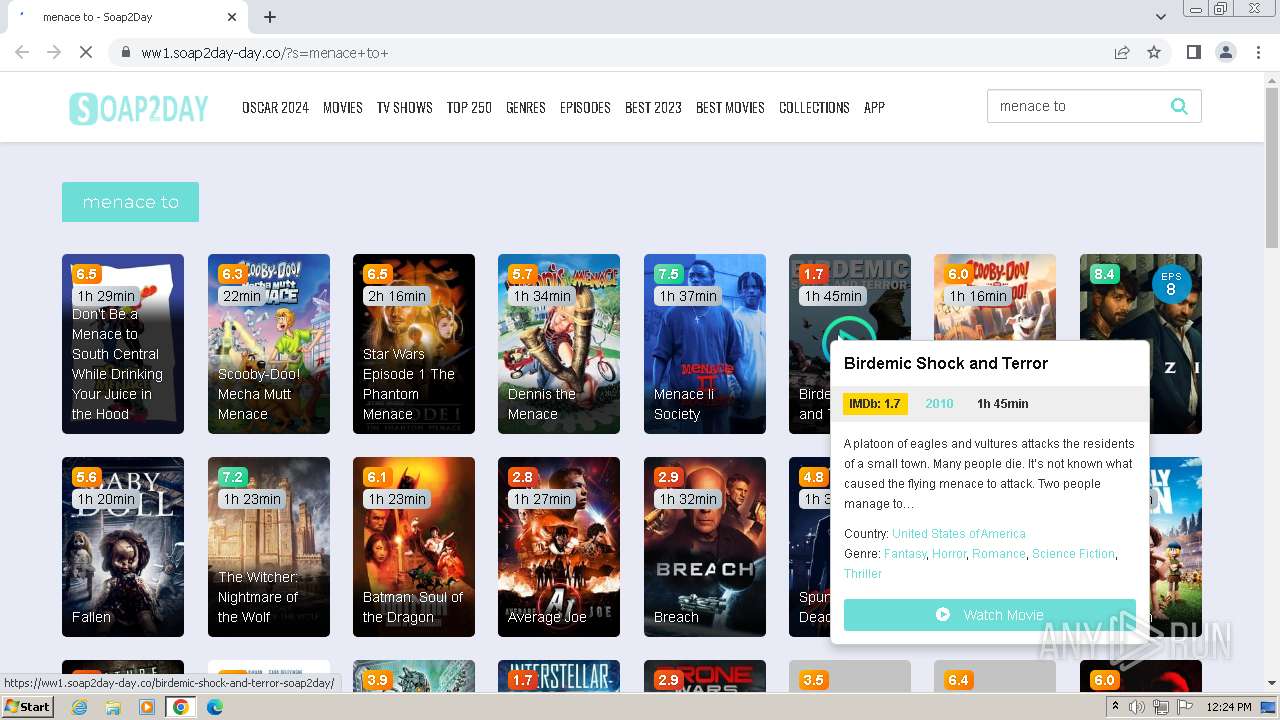Open the volume control tray icon

click(x=1137, y=707)
